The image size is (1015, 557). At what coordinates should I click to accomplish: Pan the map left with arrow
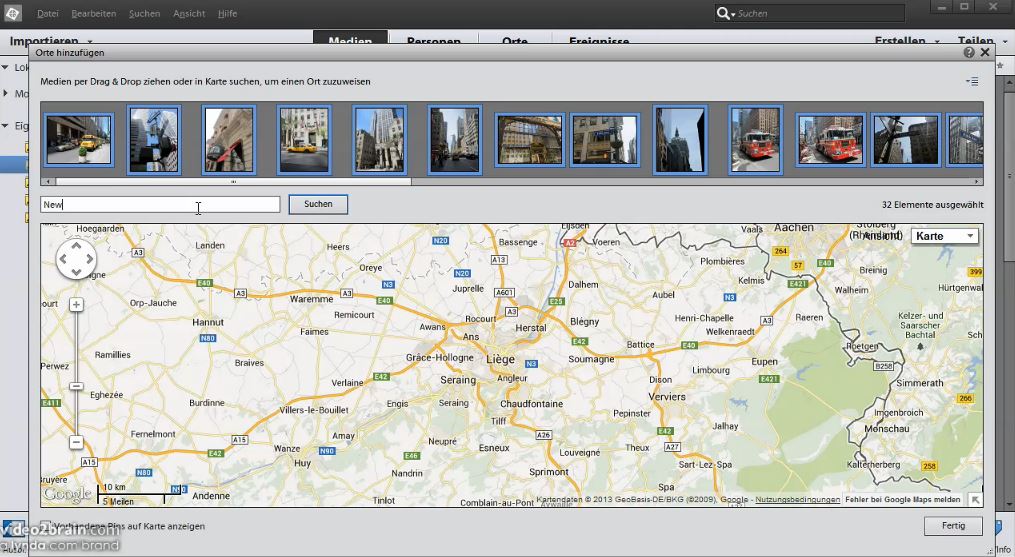click(63, 259)
